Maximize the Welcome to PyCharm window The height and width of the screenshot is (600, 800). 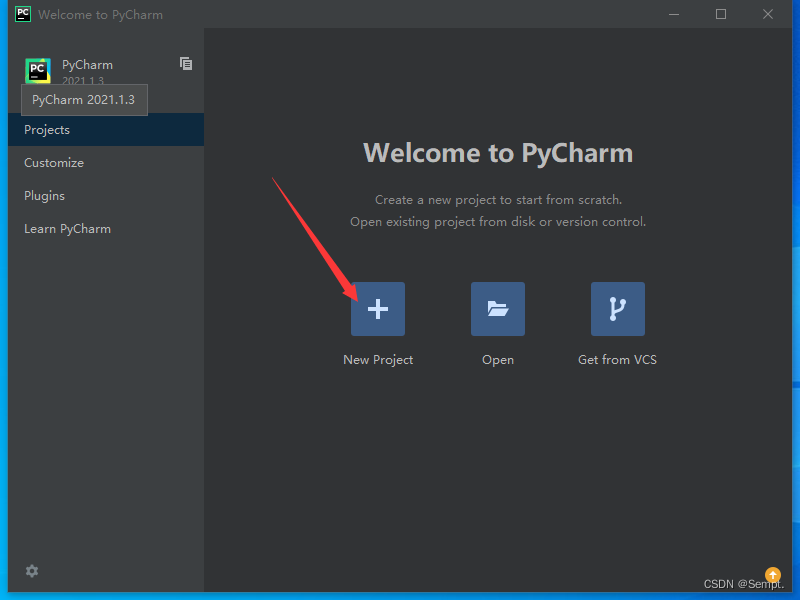721,14
